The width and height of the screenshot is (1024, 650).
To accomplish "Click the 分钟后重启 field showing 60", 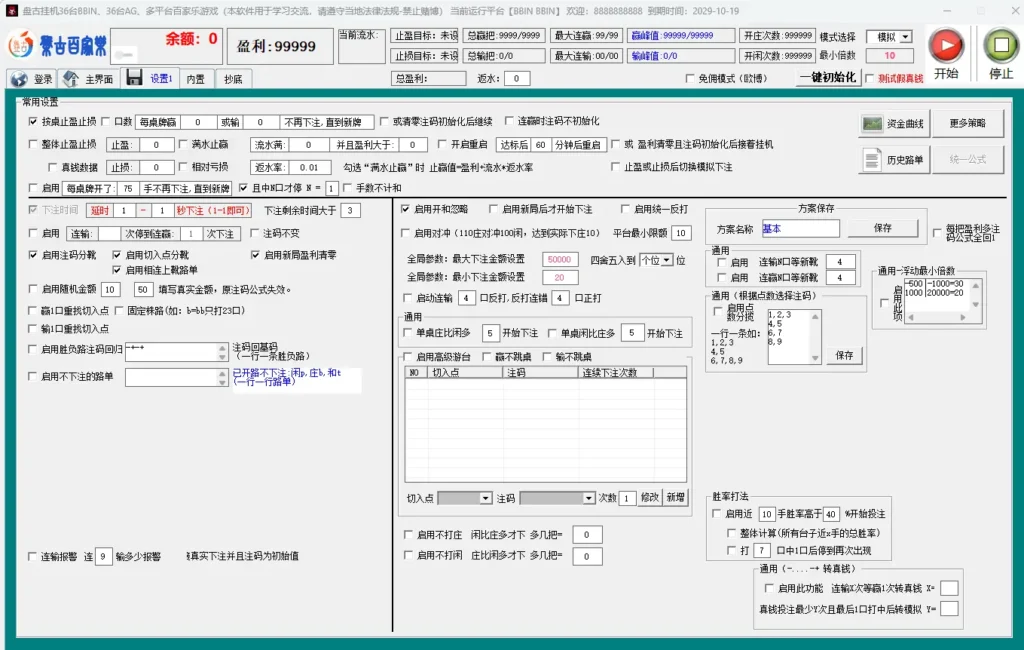I will [x=540, y=145].
